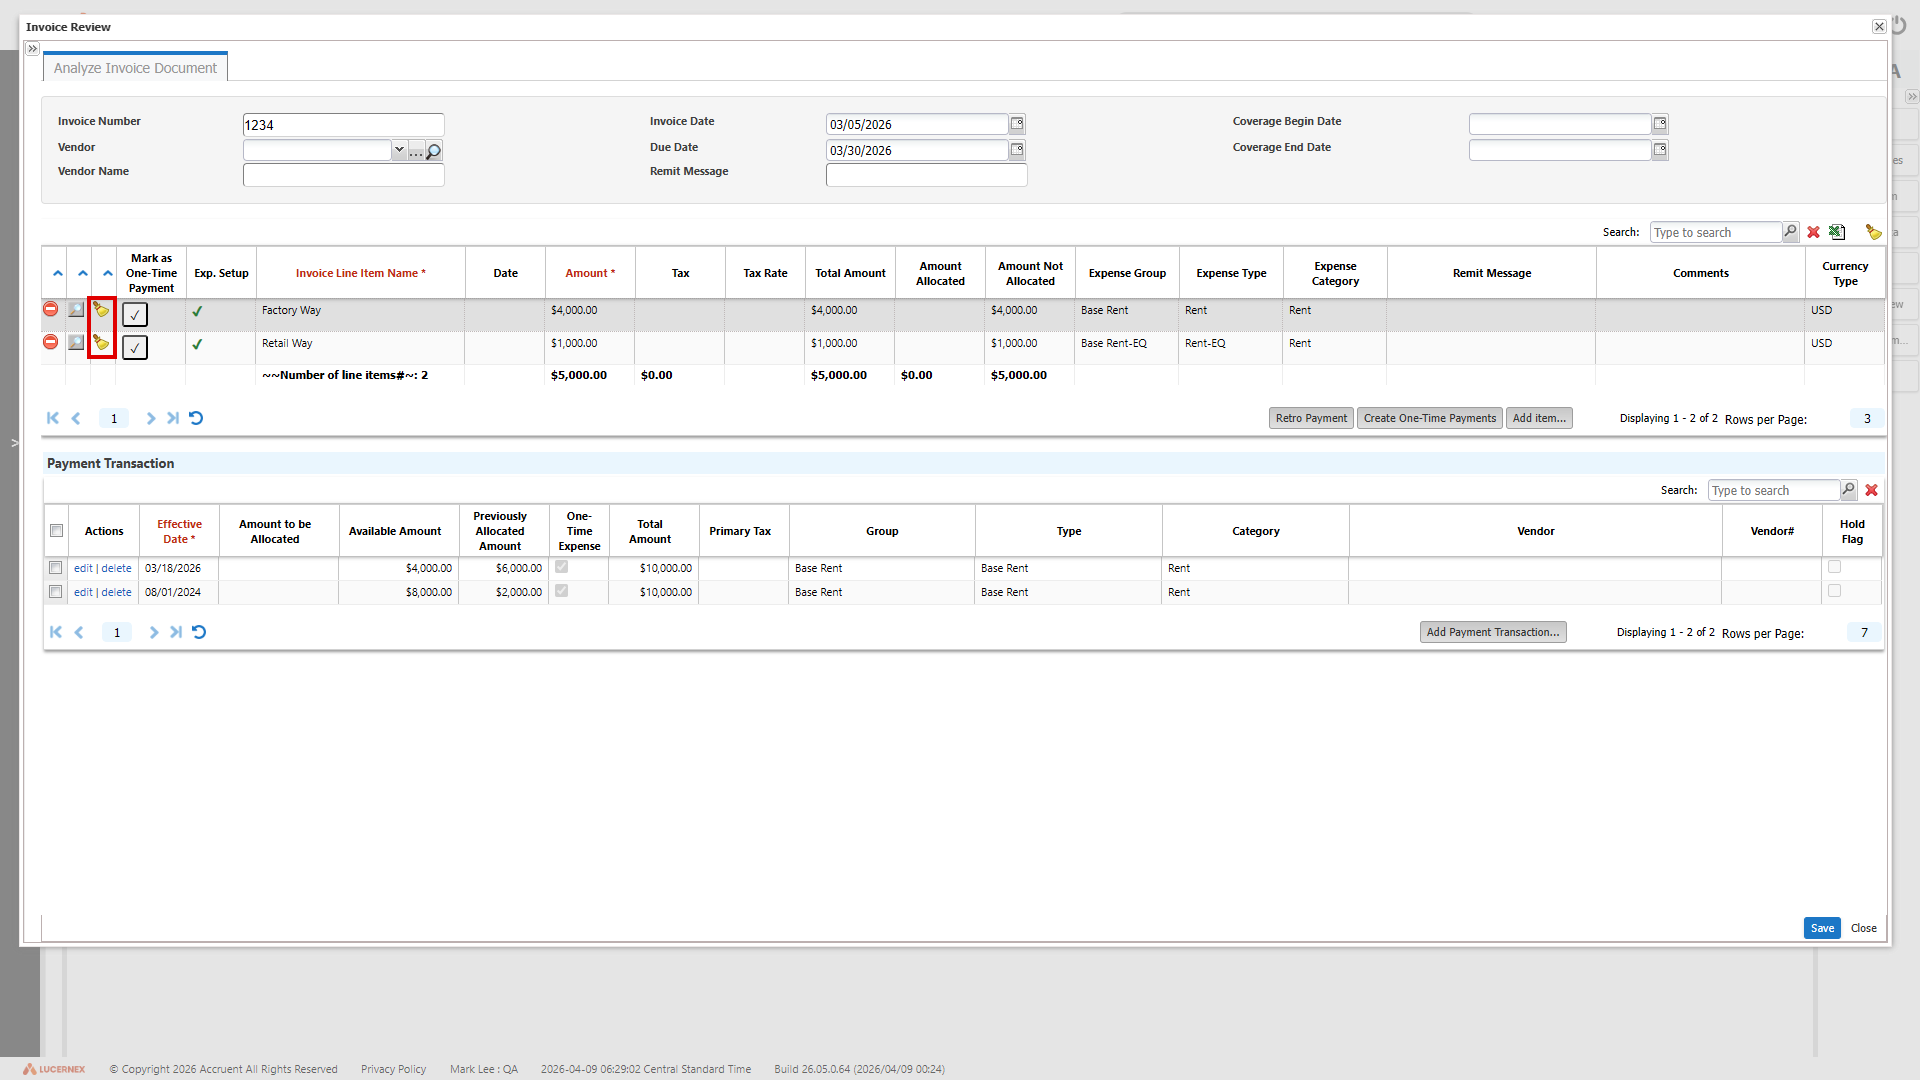Click the broom icon on Factory Way row

tap(101, 310)
